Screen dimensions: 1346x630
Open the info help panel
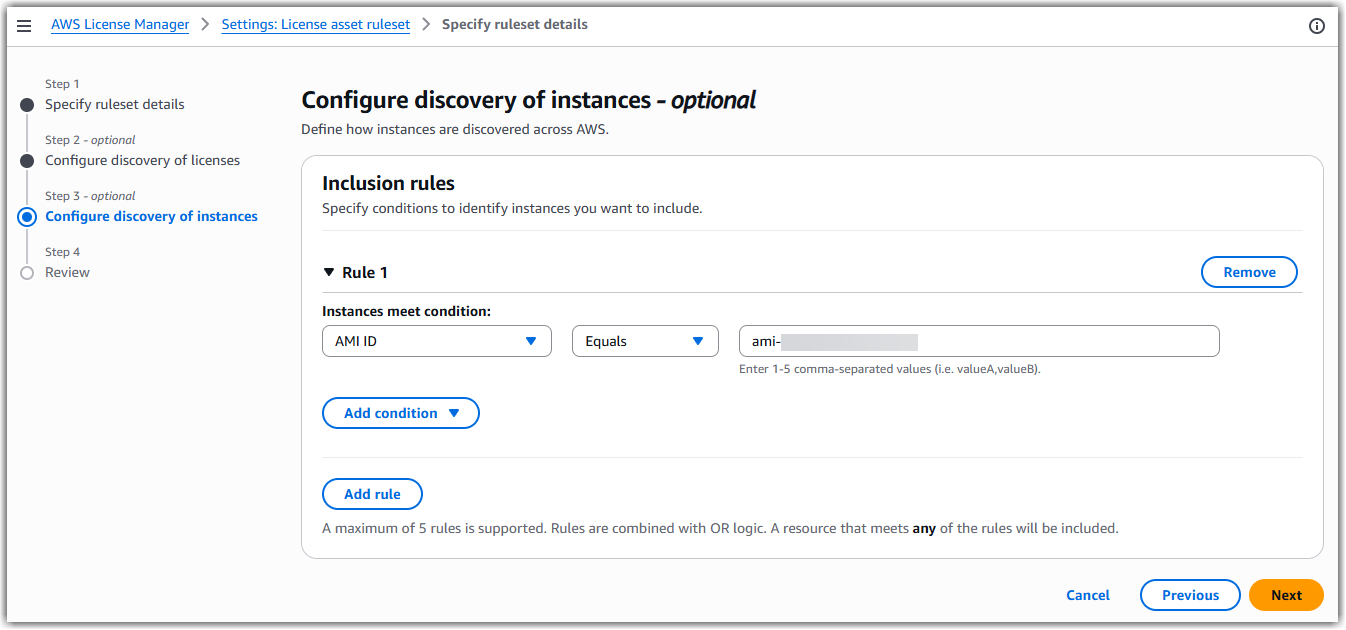1317,25
